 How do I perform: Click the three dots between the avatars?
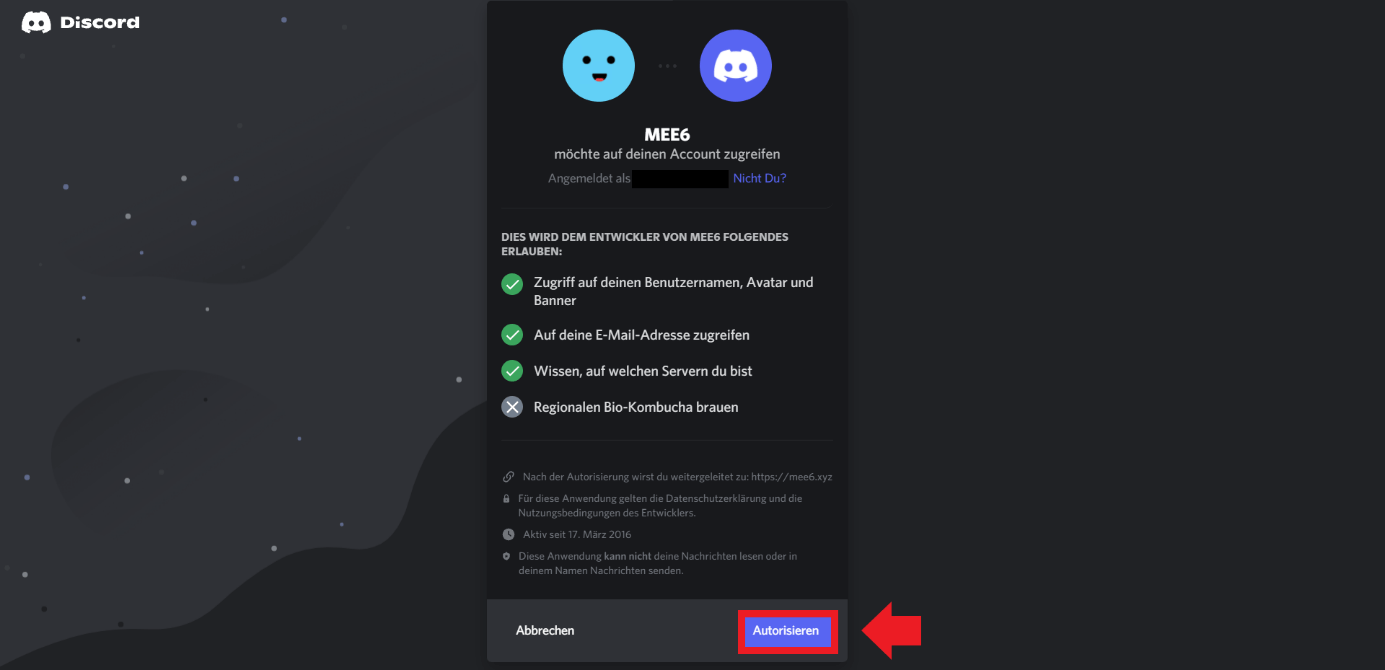[667, 66]
